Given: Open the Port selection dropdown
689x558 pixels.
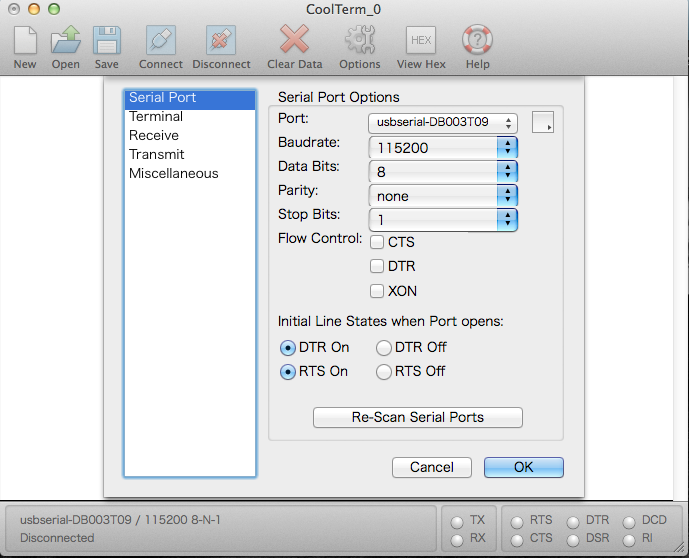Looking at the screenshot, I should (x=442, y=123).
